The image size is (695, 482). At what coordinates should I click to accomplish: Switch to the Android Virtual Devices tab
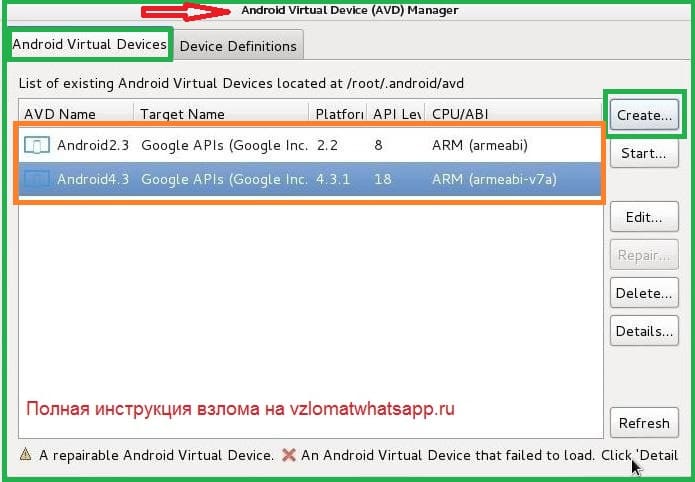[90, 44]
